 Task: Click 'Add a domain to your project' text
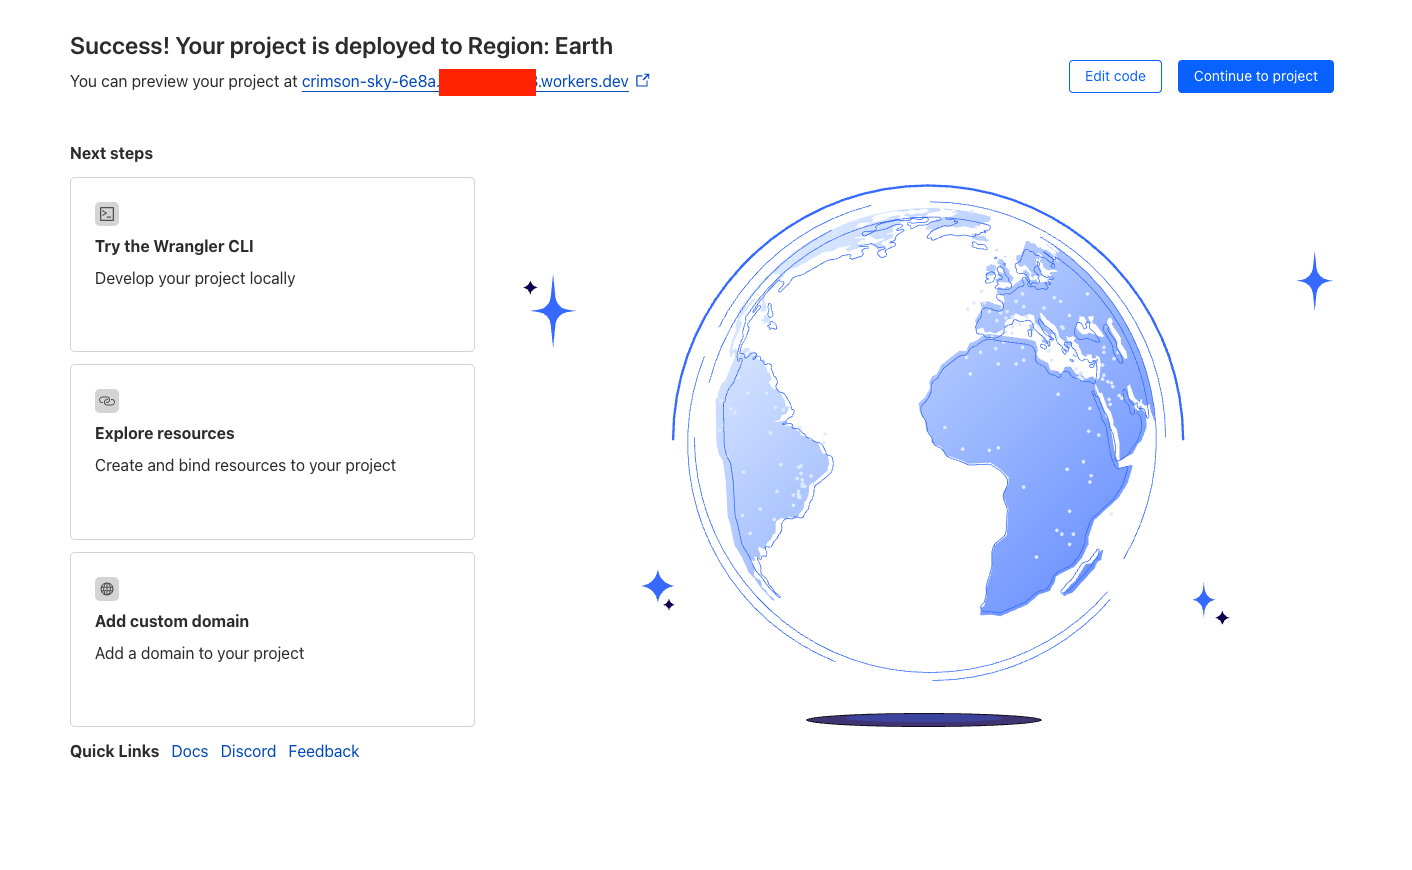click(x=199, y=653)
